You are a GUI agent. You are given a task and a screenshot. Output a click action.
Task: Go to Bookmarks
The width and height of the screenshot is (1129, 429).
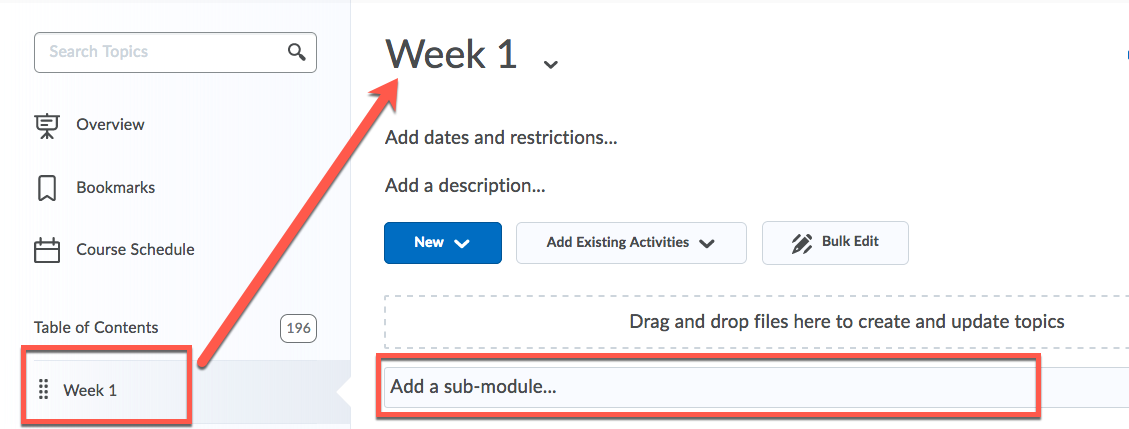(115, 188)
